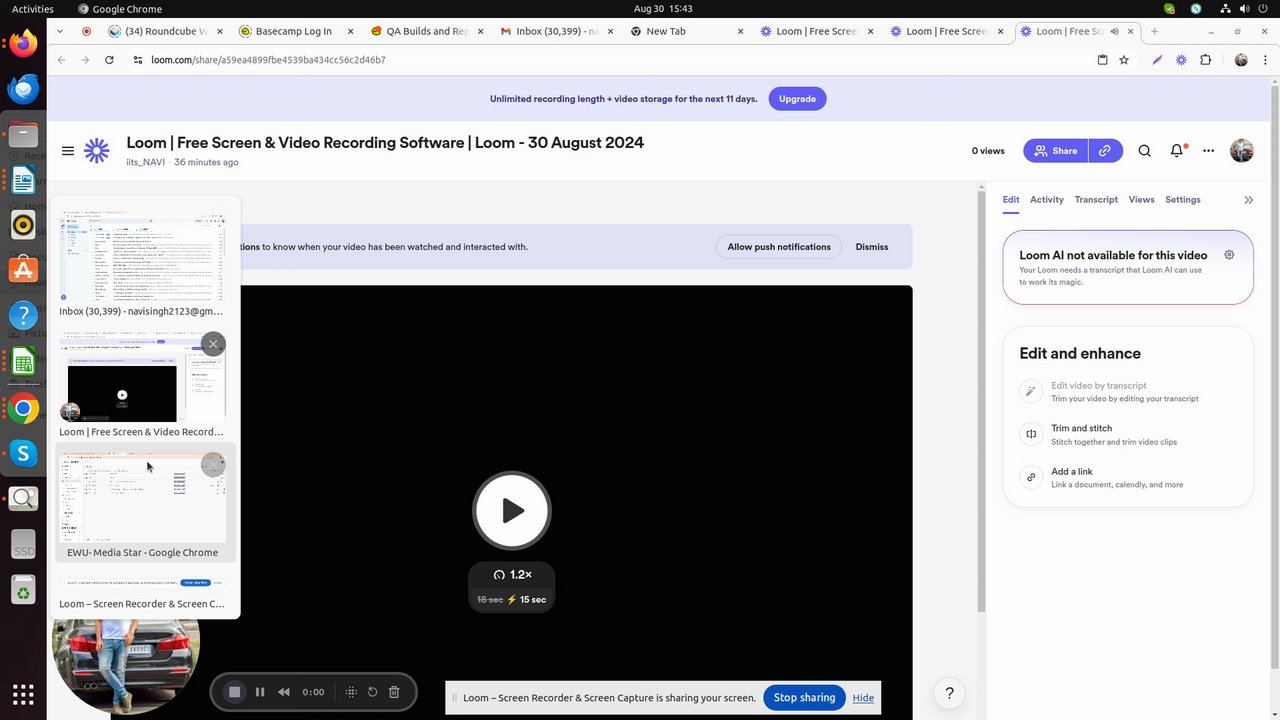Open the help question mark button
The height and width of the screenshot is (720, 1280).
point(949,693)
